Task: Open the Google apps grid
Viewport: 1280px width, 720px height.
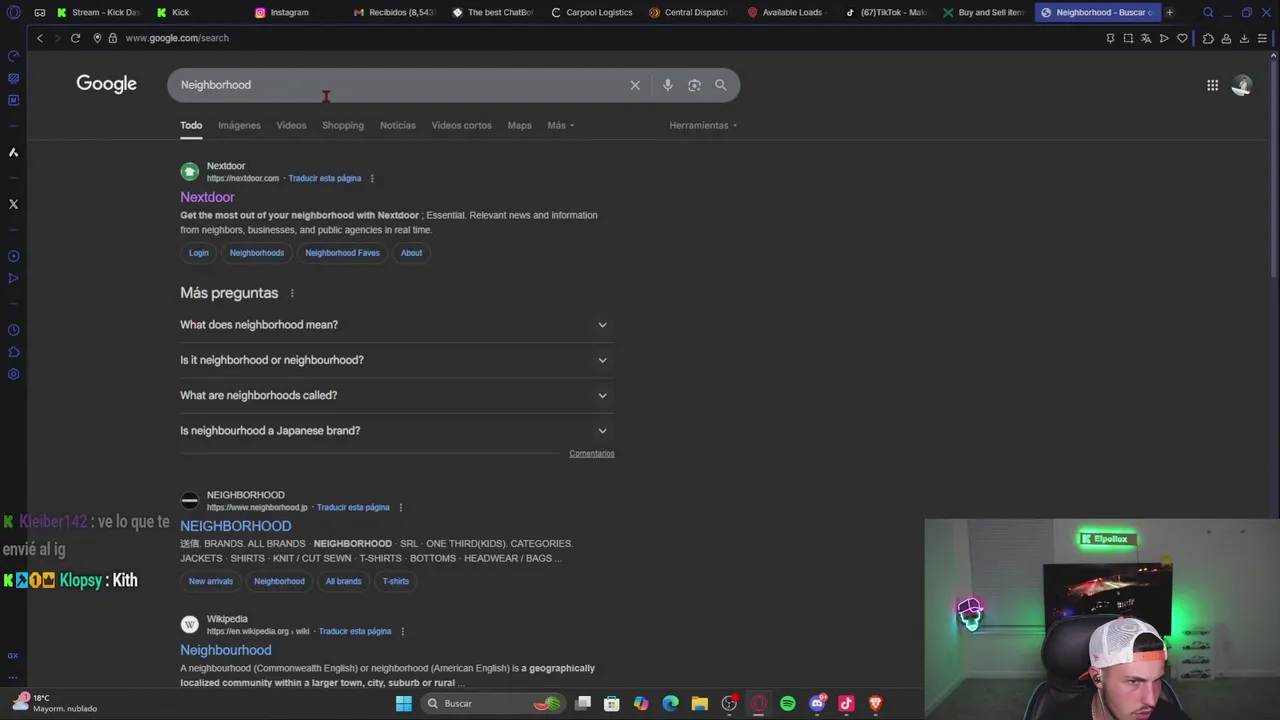Action: click(1212, 85)
